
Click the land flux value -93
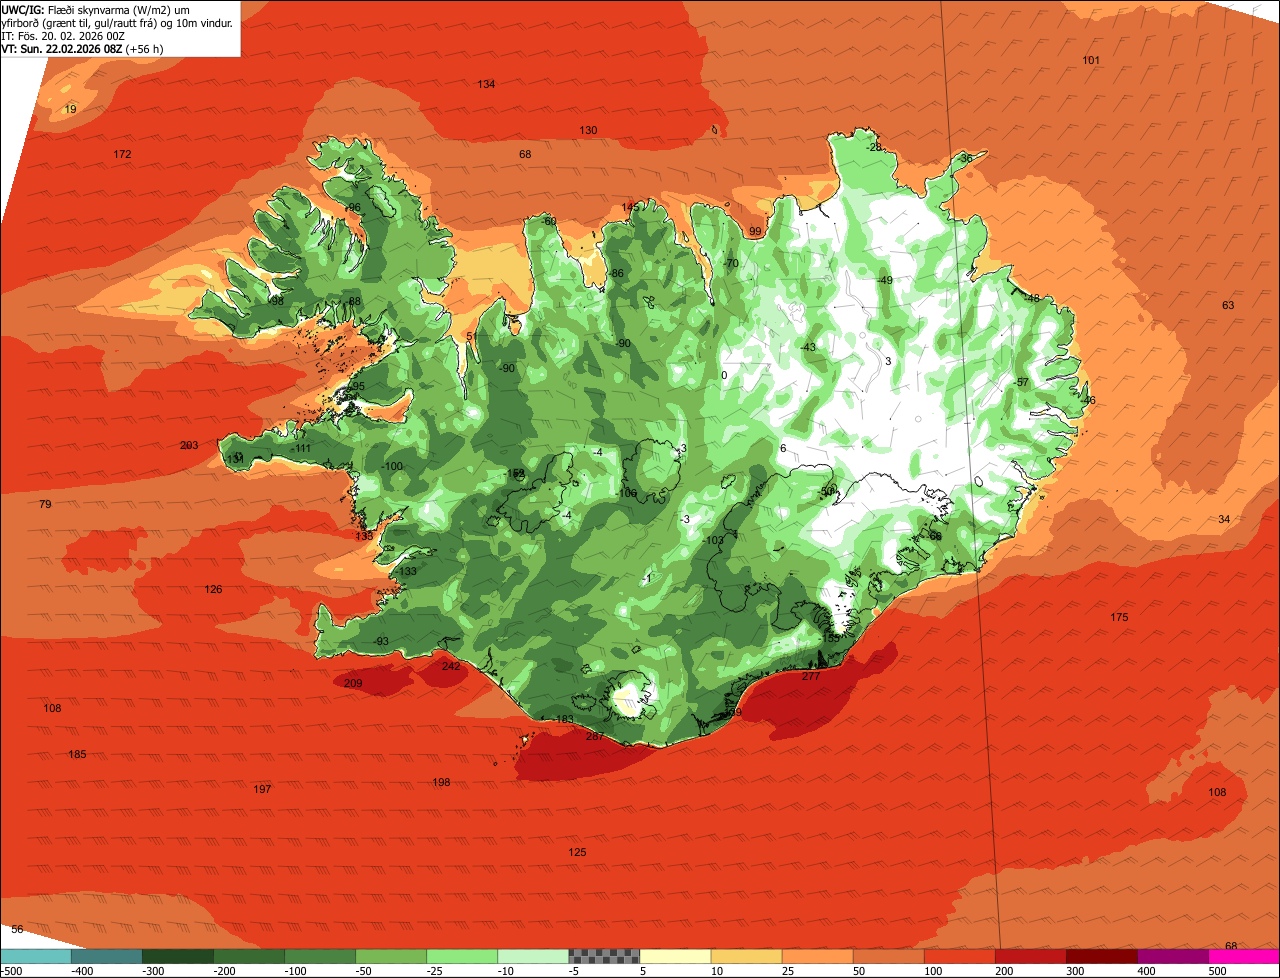[380, 641]
